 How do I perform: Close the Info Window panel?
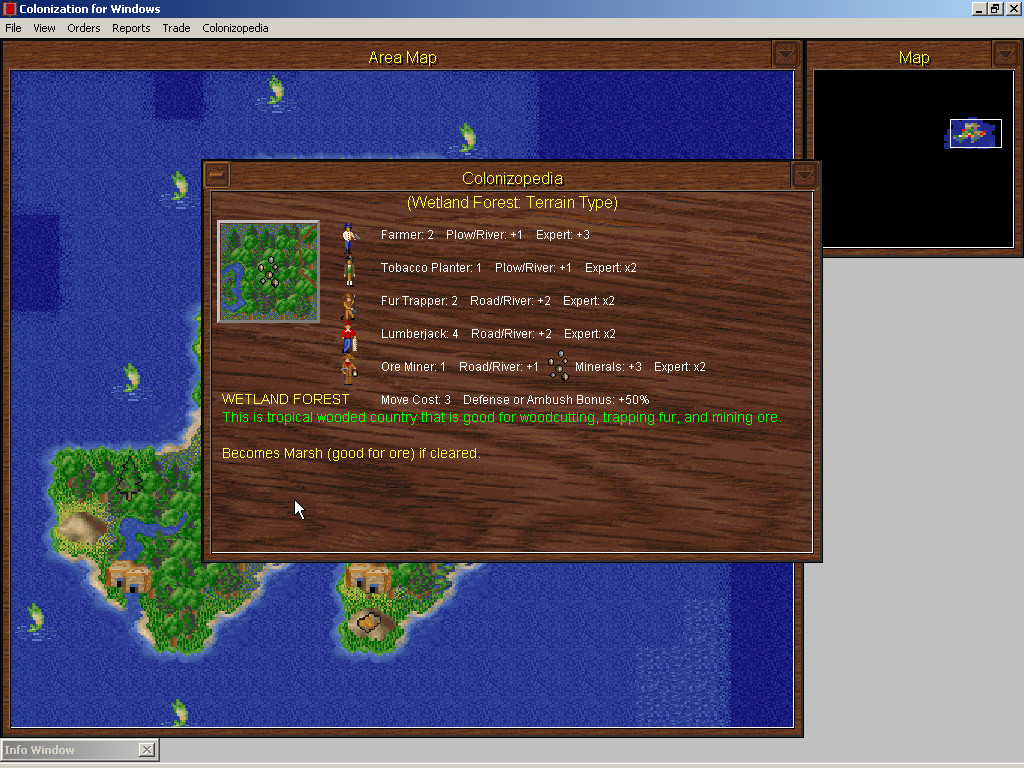[147, 750]
